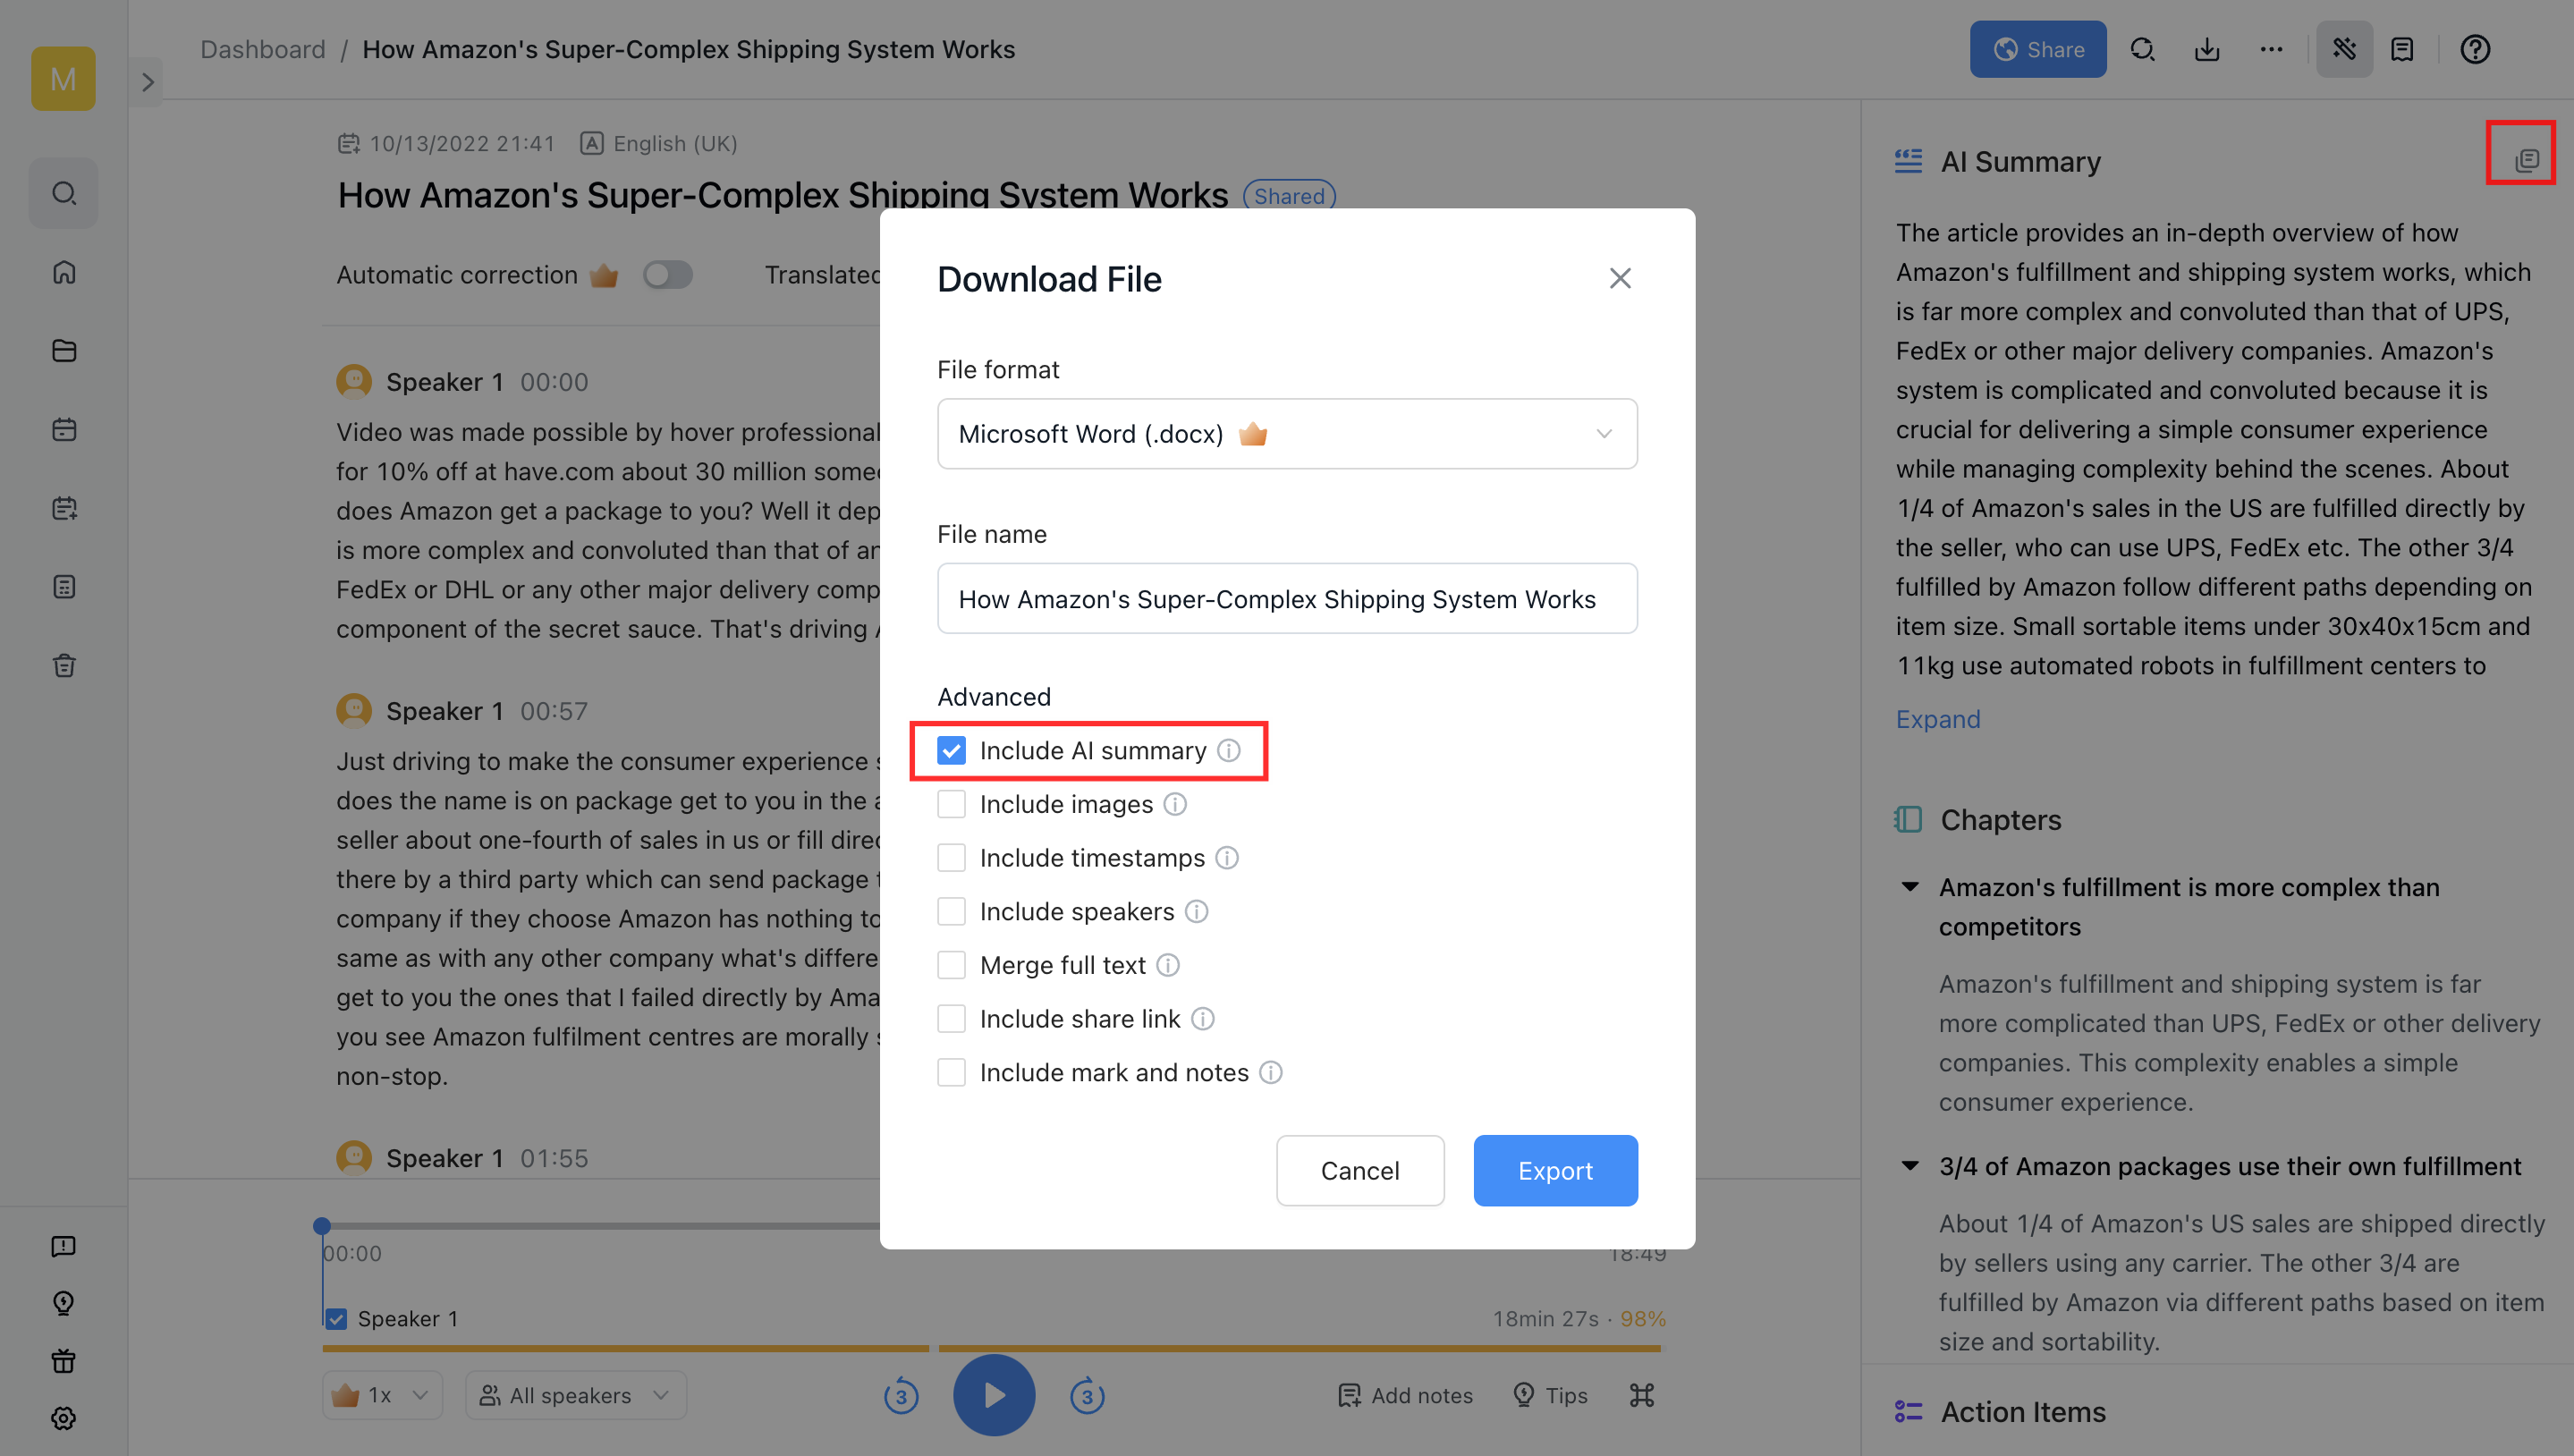The width and height of the screenshot is (2574, 1456).
Task: Open the File format dropdown
Action: (x=1287, y=434)
